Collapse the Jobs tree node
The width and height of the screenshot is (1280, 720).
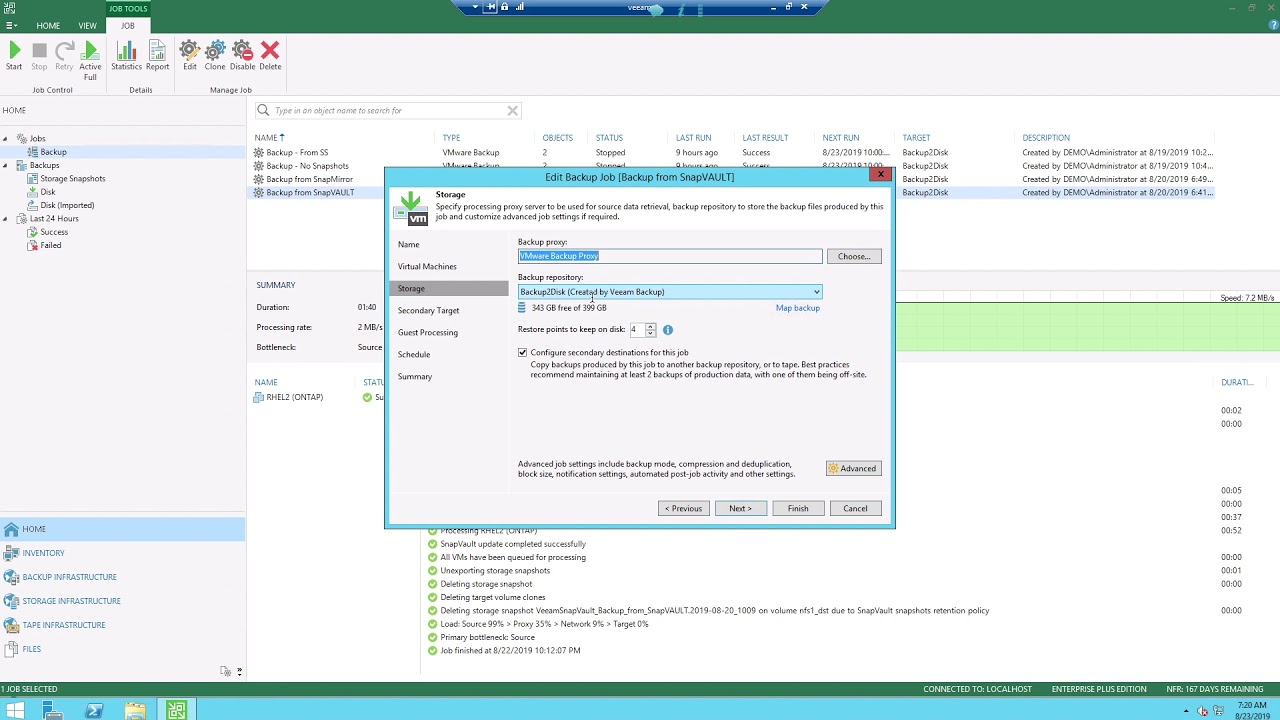(5, 139)
